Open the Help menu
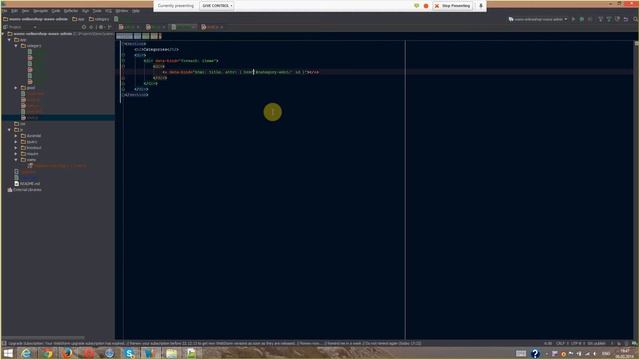This screenshot has width=640, height=360. pyautogui.click(x=136, y=11)
